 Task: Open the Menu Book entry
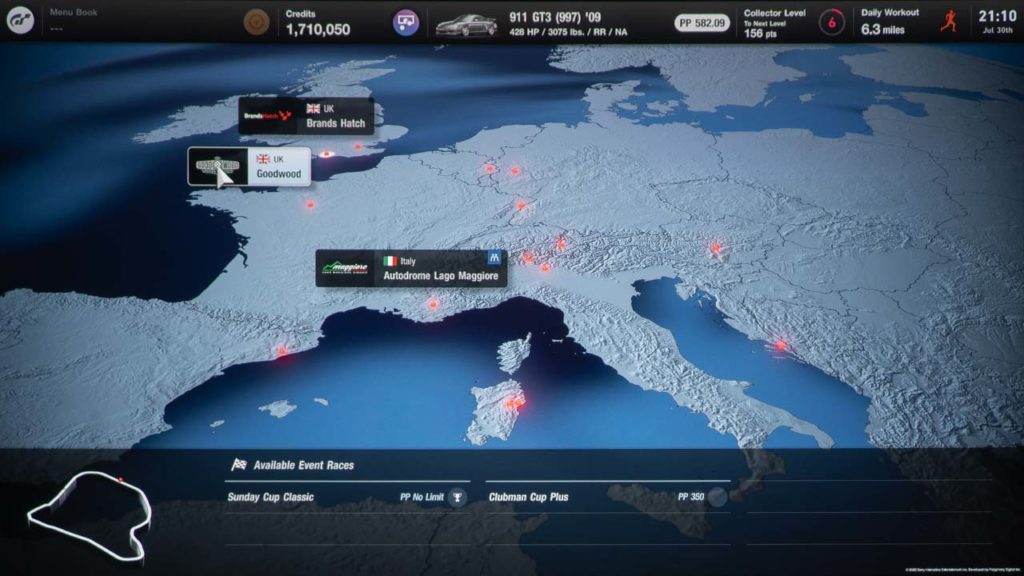[73, 20]
